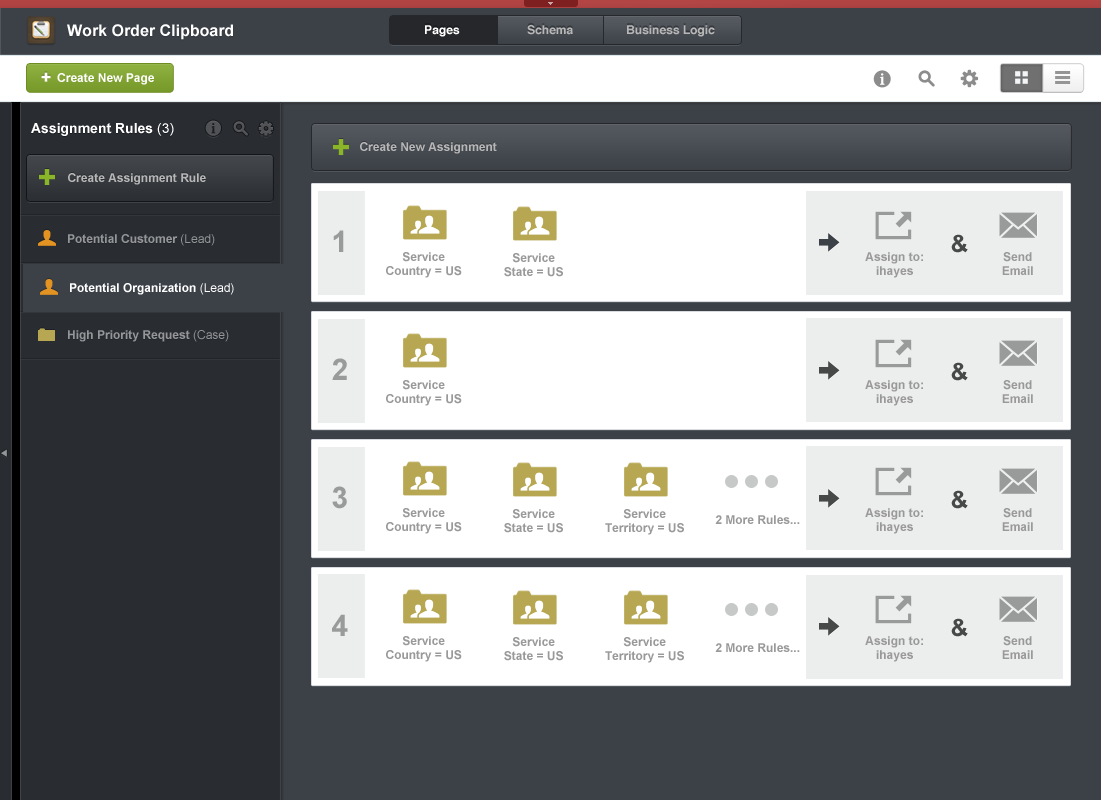Click Assign to ihayes icon in row 1
Viewport: 1101px width, 800px height.
coord(893,225)
